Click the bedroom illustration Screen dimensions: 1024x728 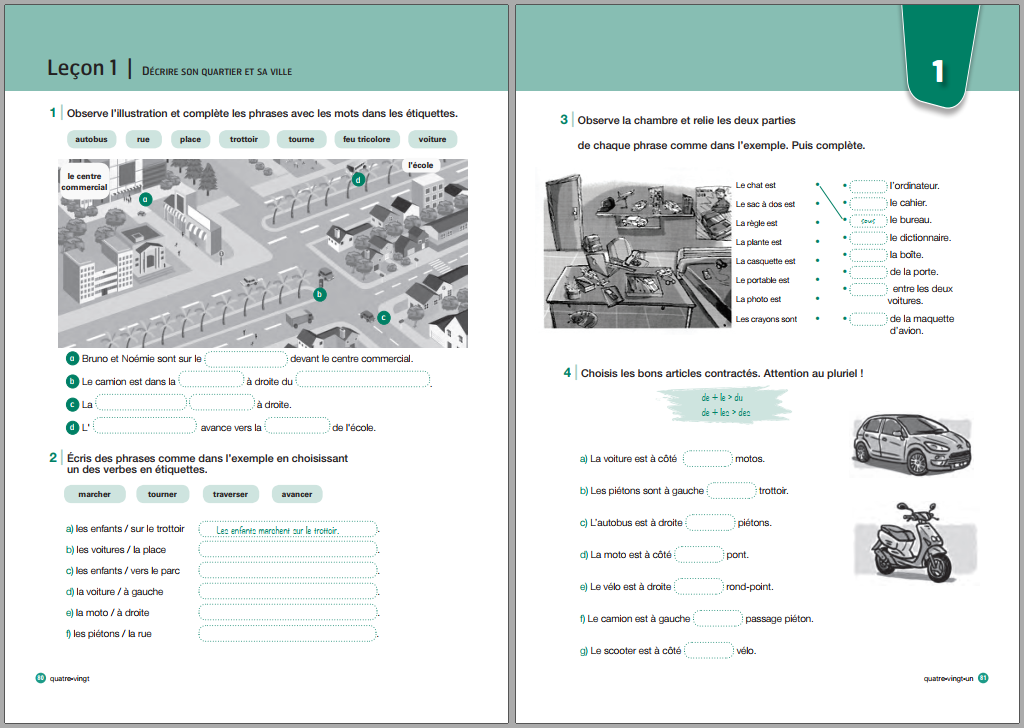click(637, 249)
